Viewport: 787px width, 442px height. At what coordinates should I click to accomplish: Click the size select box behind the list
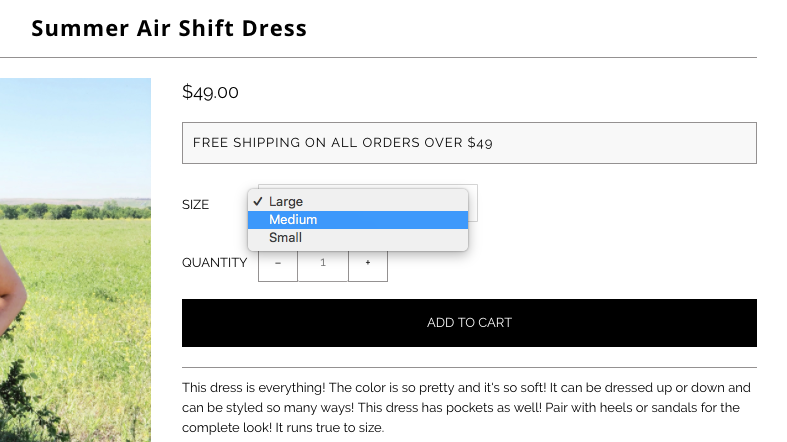tap(473, 200)
